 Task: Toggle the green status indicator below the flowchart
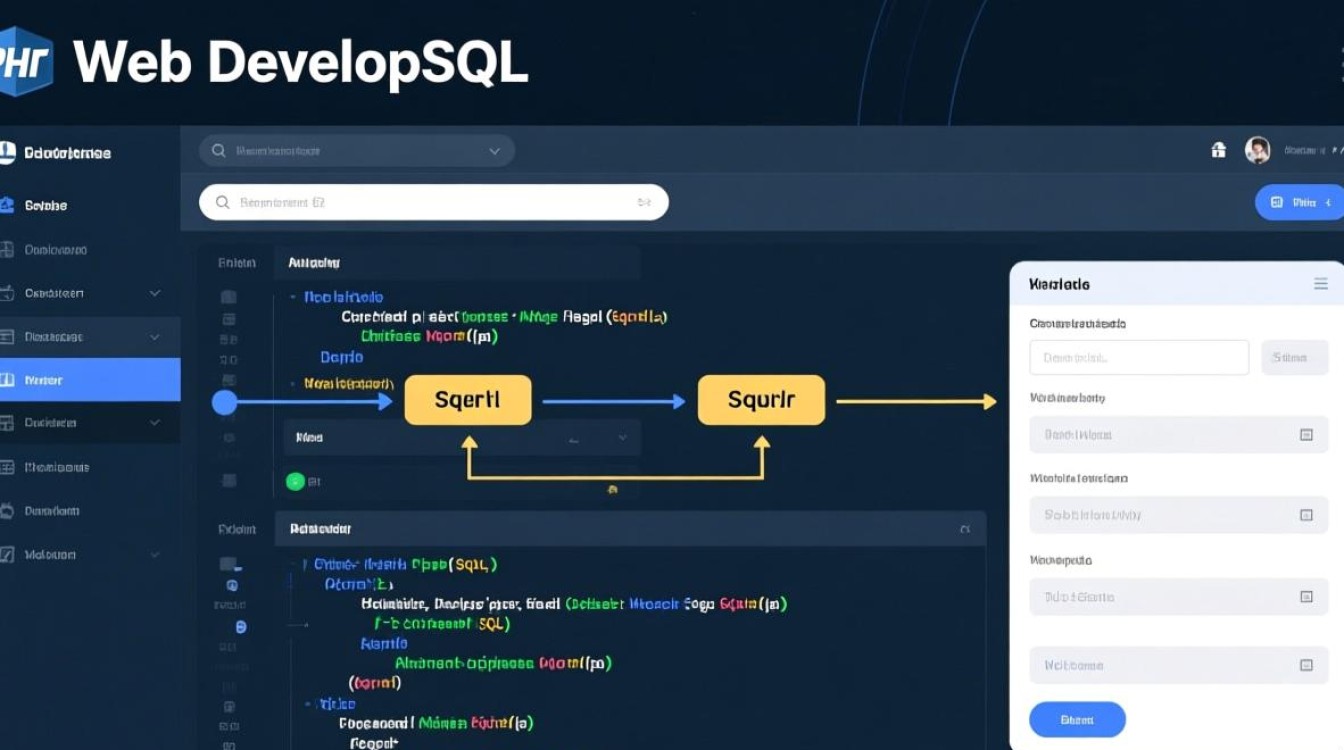295,481
